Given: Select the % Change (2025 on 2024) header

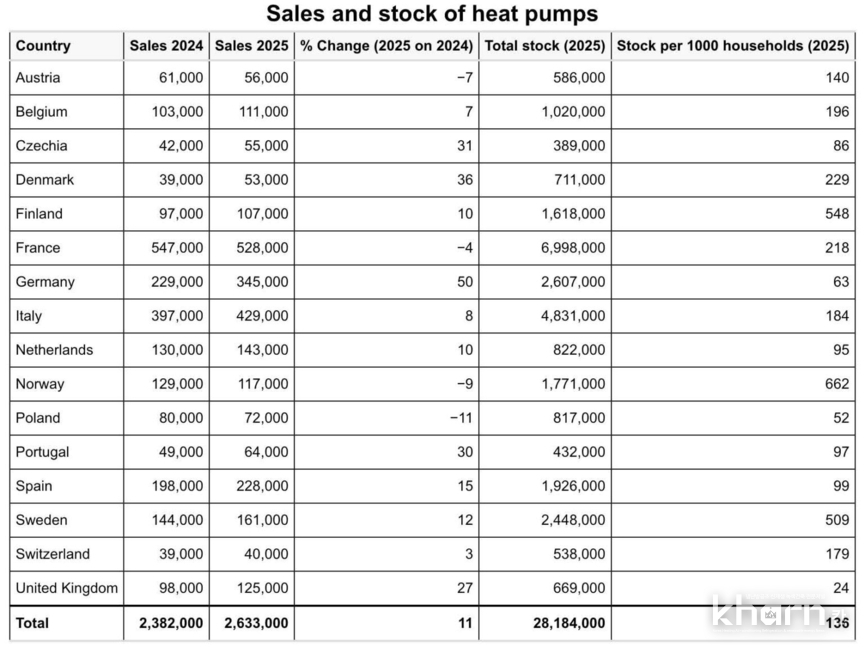Looking at the screenshot, I should pyautogui.click(x=386, y=45).
